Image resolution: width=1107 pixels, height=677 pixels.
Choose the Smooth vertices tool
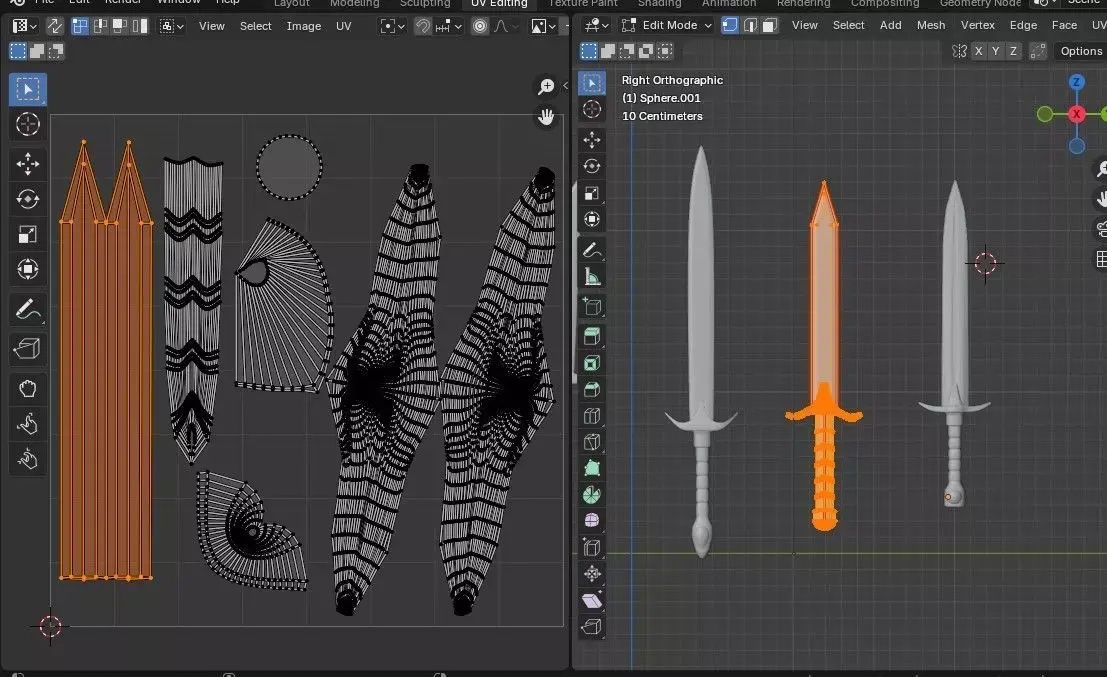592,521
